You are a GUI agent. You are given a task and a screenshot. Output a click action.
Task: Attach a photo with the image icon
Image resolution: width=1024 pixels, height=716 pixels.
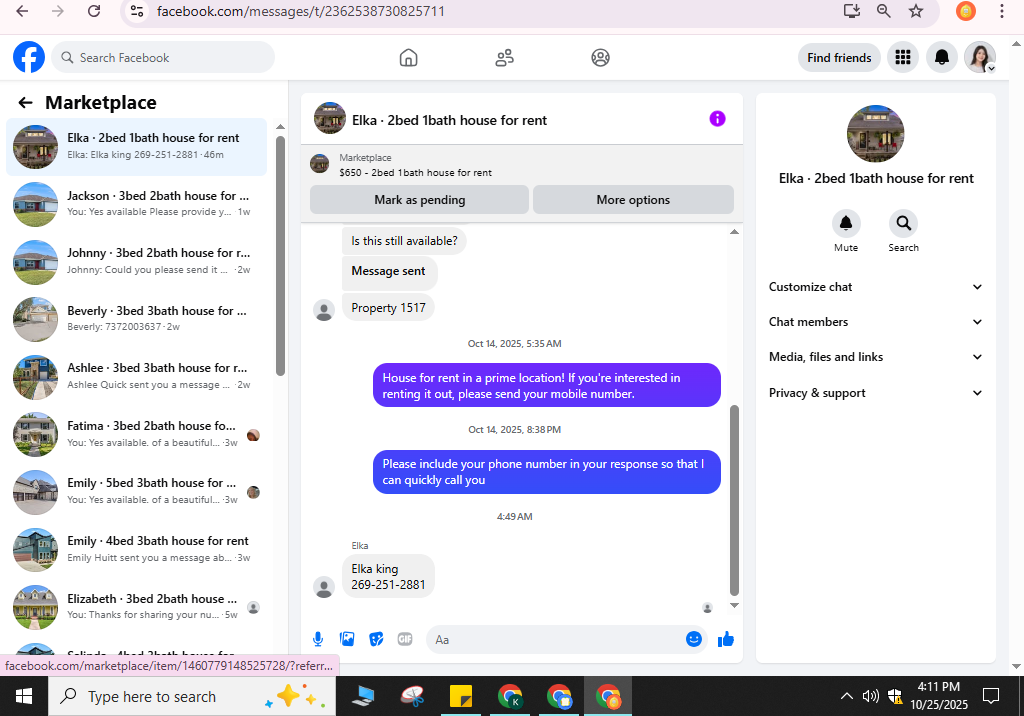(x=347, y=639)
